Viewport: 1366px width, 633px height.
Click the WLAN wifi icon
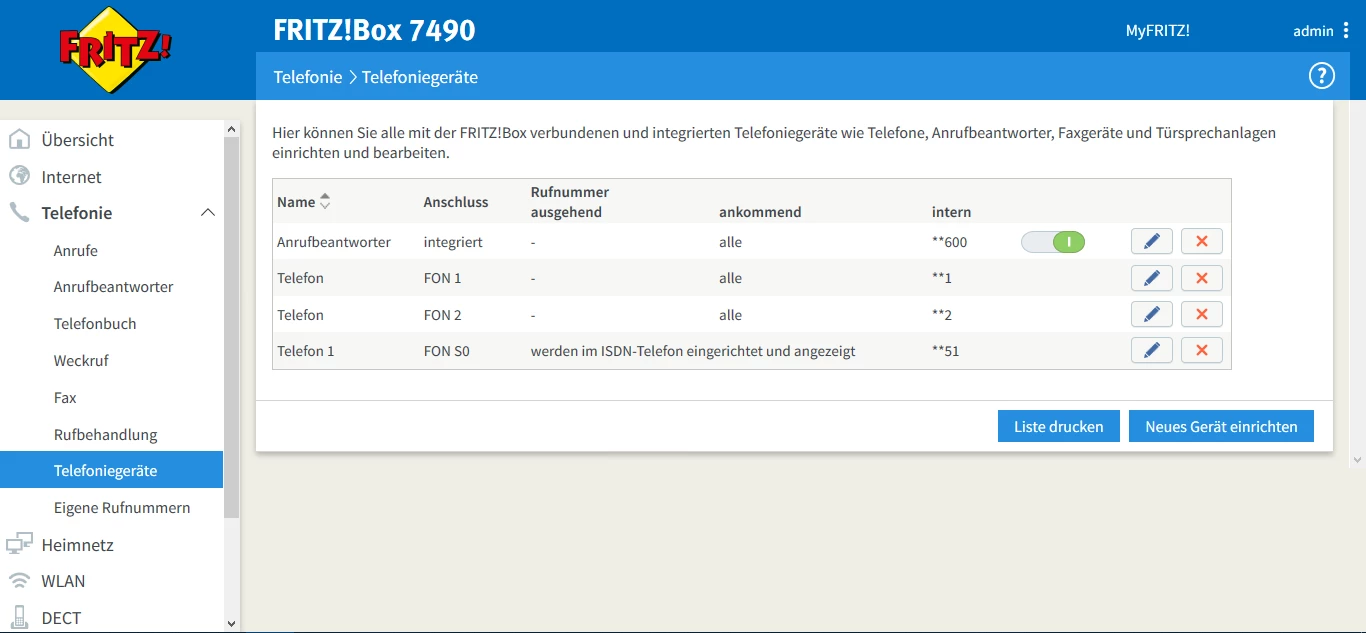(19, 580)
